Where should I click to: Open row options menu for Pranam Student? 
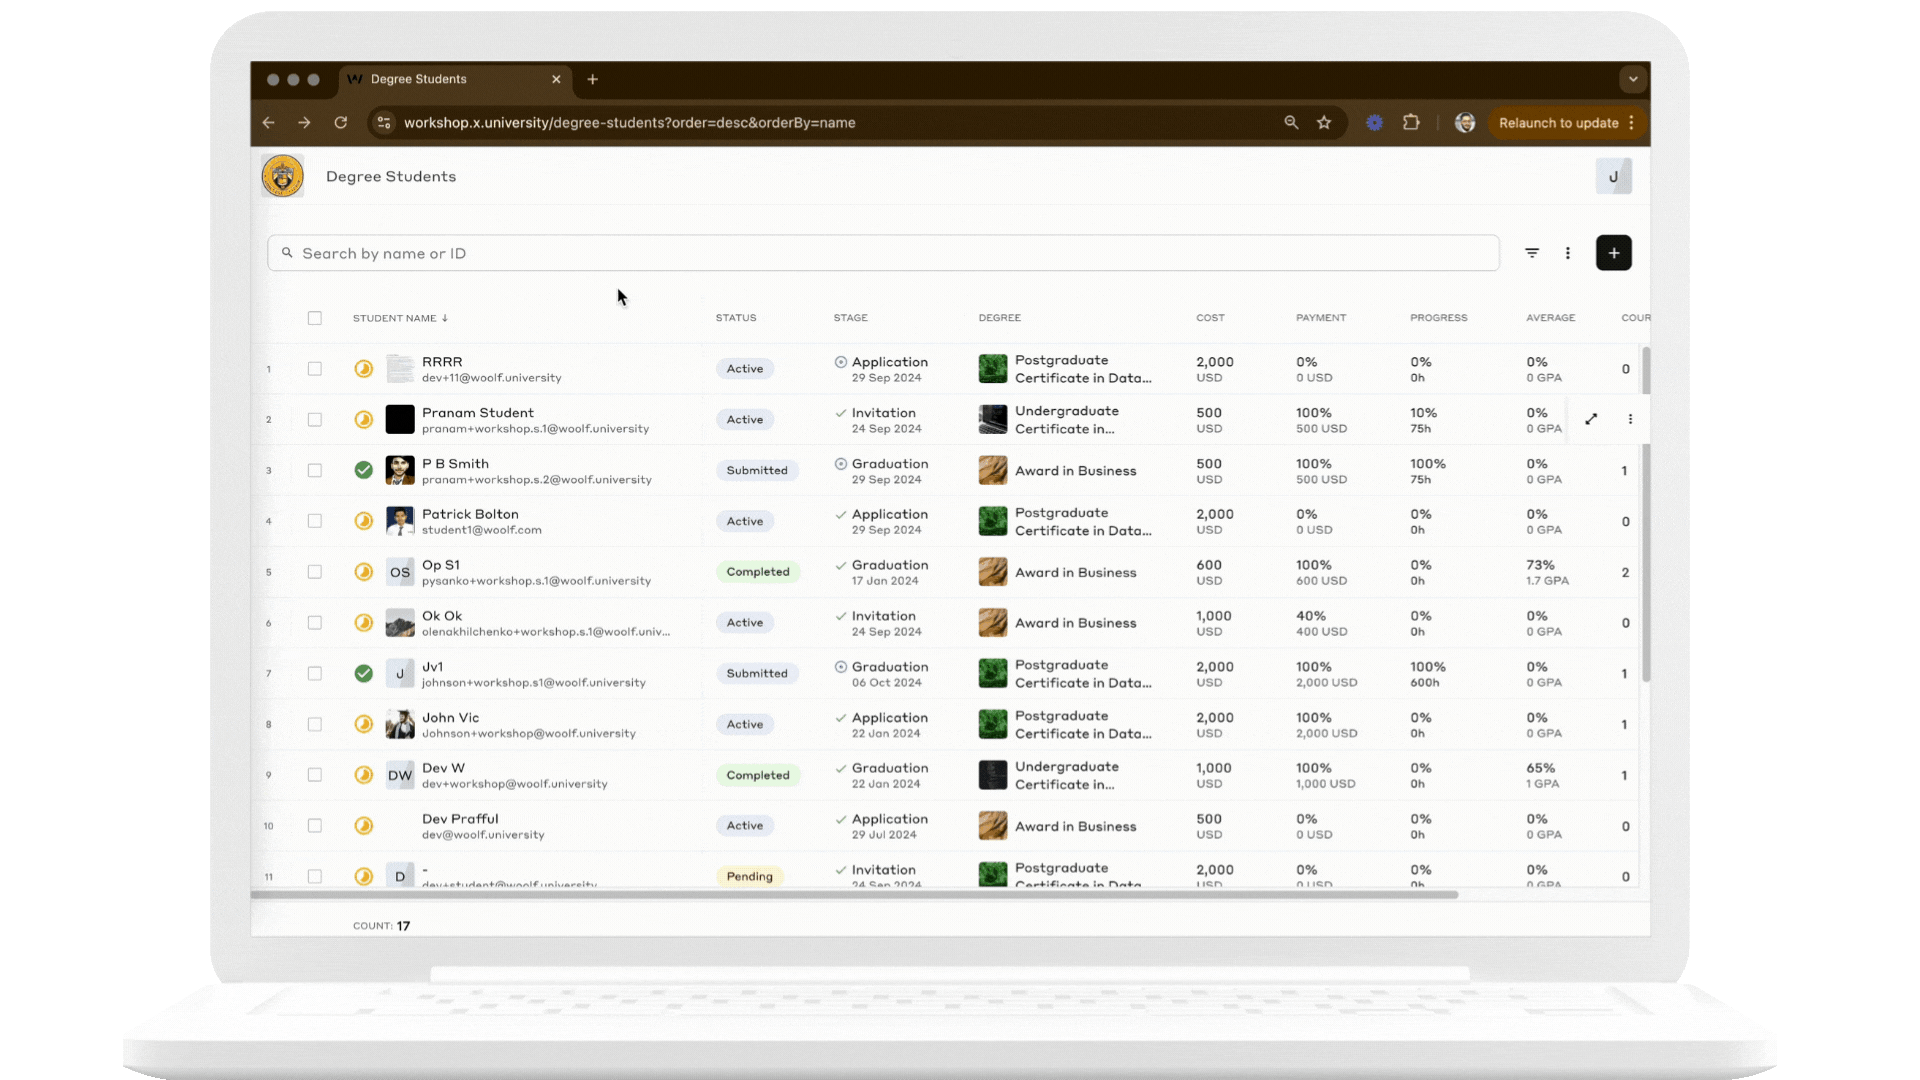[x=1630, y=419]
